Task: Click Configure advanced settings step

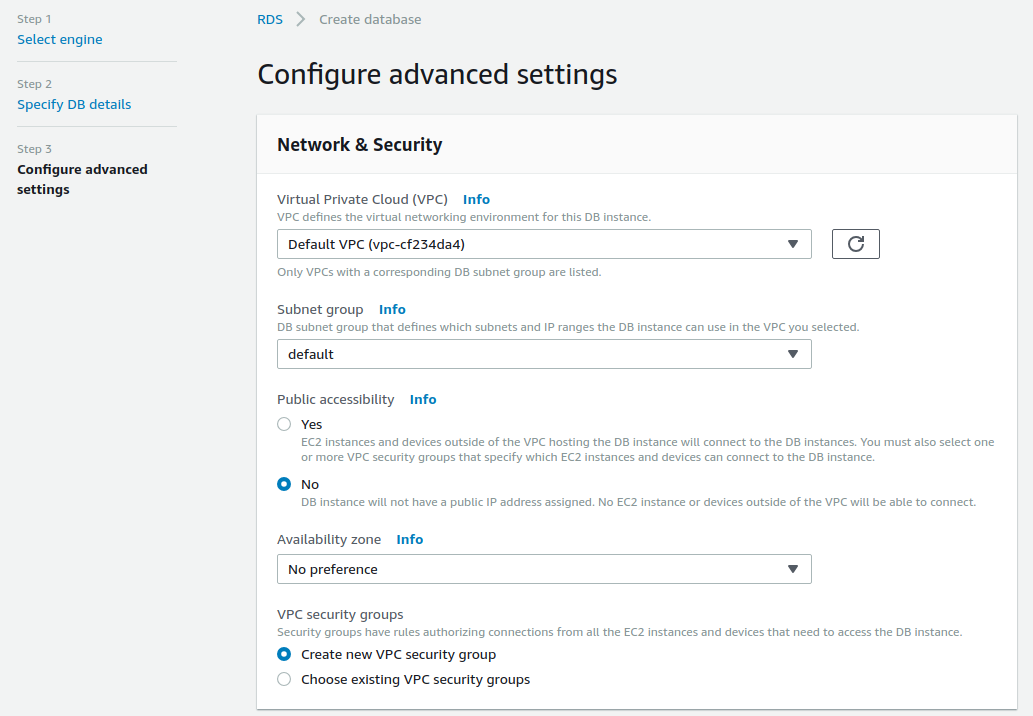Action: pyautogui.click(x=82, y=179)
